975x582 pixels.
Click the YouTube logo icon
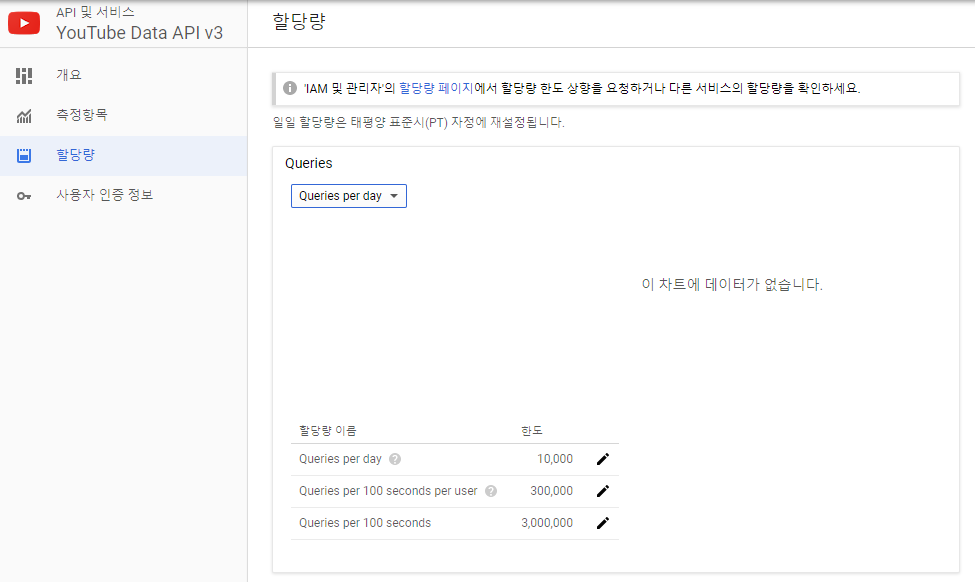click(x=24, y=24)
